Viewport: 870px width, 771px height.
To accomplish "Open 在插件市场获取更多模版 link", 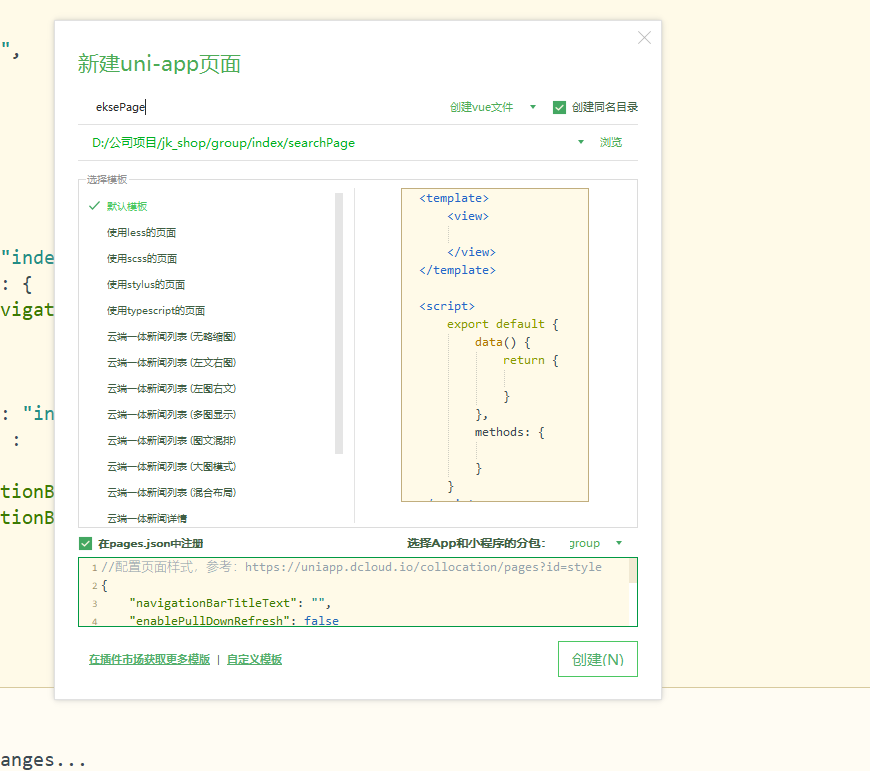I will coord(149,659).
